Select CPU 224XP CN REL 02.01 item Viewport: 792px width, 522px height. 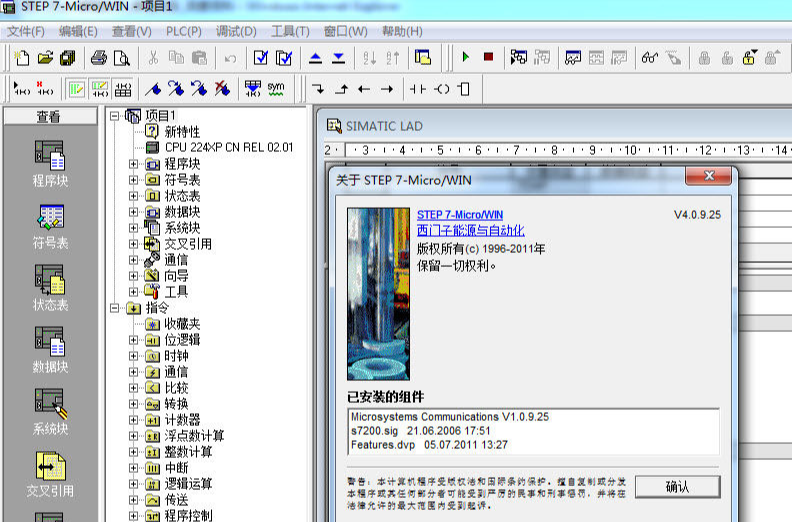coord(229,148)
